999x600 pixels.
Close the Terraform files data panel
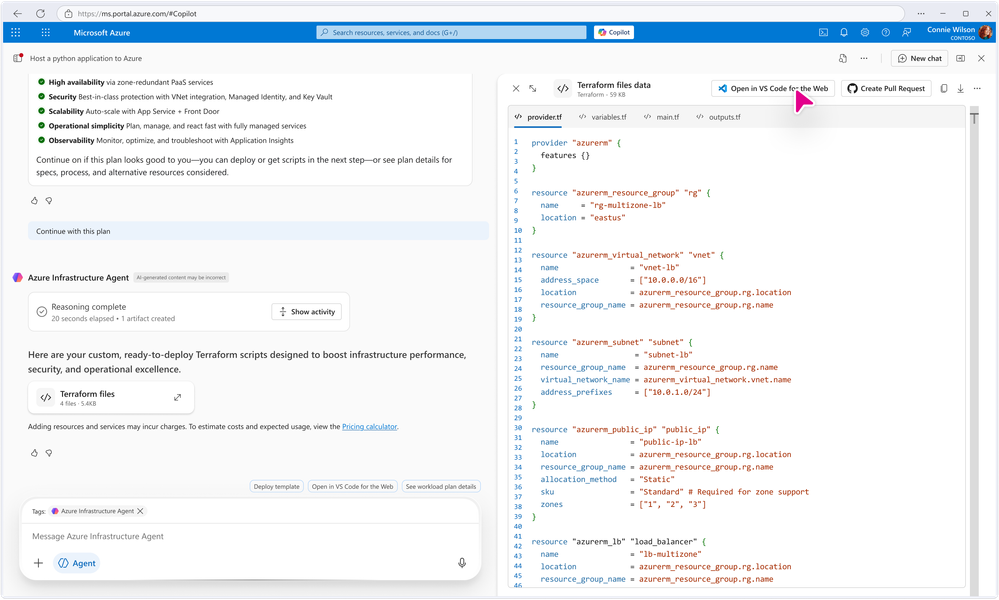516,89
